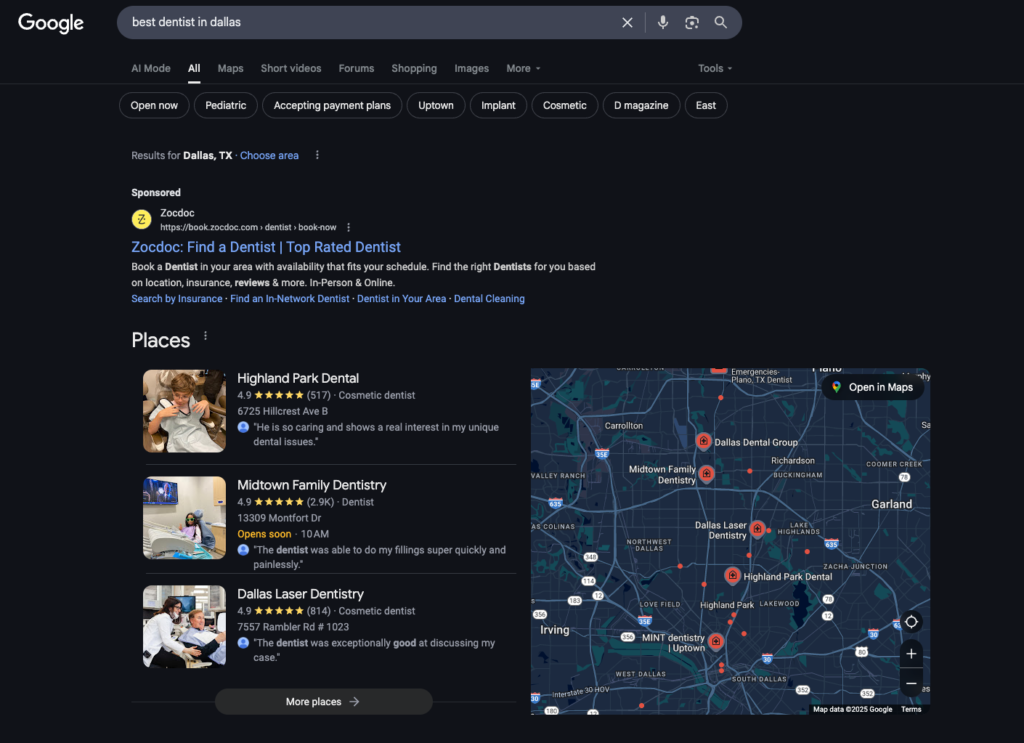Open three-dot menu beside Choose area
This screenshot has width=1024, height=743.
(x=317, y=155)
